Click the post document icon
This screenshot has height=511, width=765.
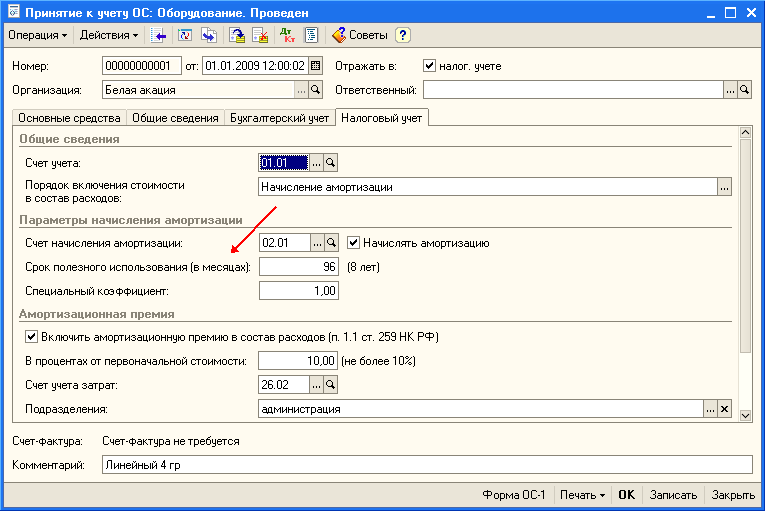point(237,35)
